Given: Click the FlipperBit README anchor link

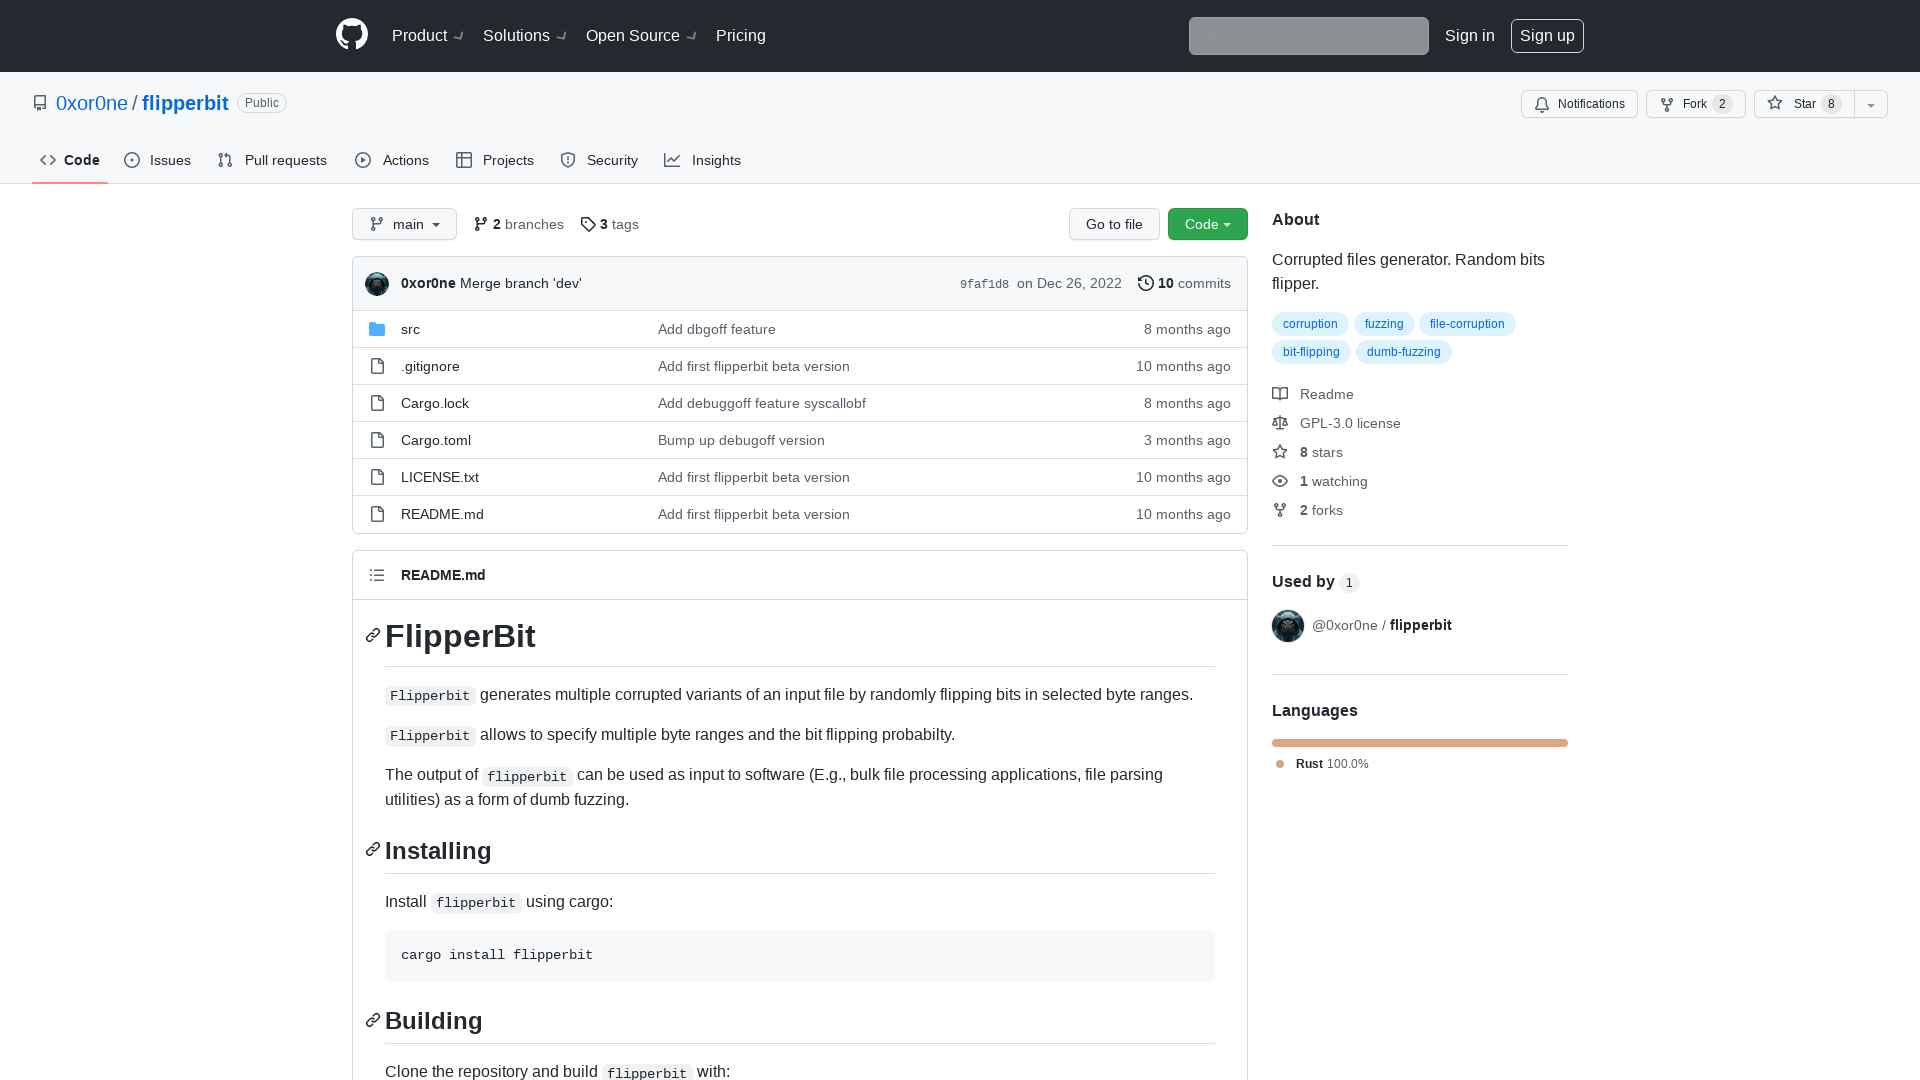Looking at the screenshot, I should (x=371, y=634).
